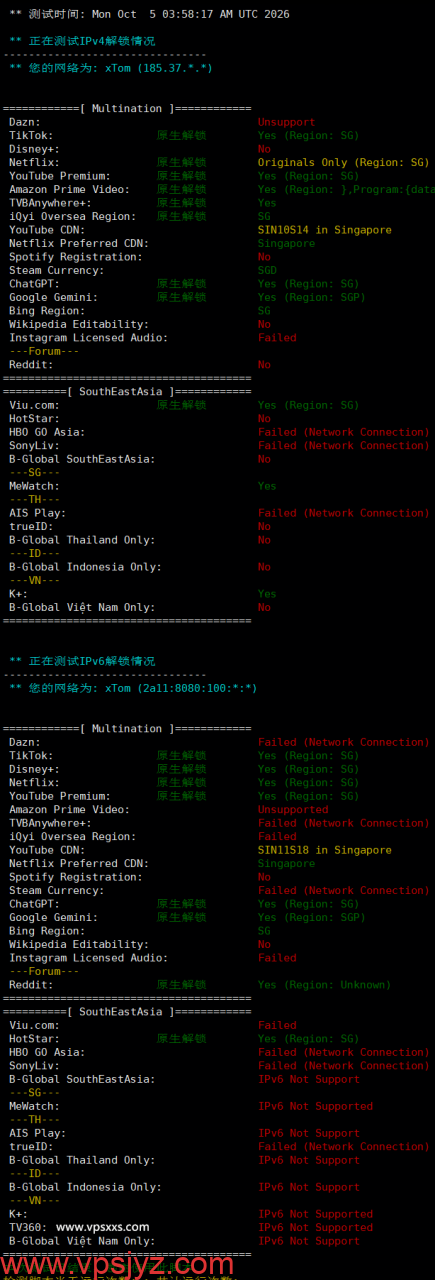Click the red Failed result for Viu.com
Image resolution: width=435 pixels, height=1280 pixels.
point(277,1025)
